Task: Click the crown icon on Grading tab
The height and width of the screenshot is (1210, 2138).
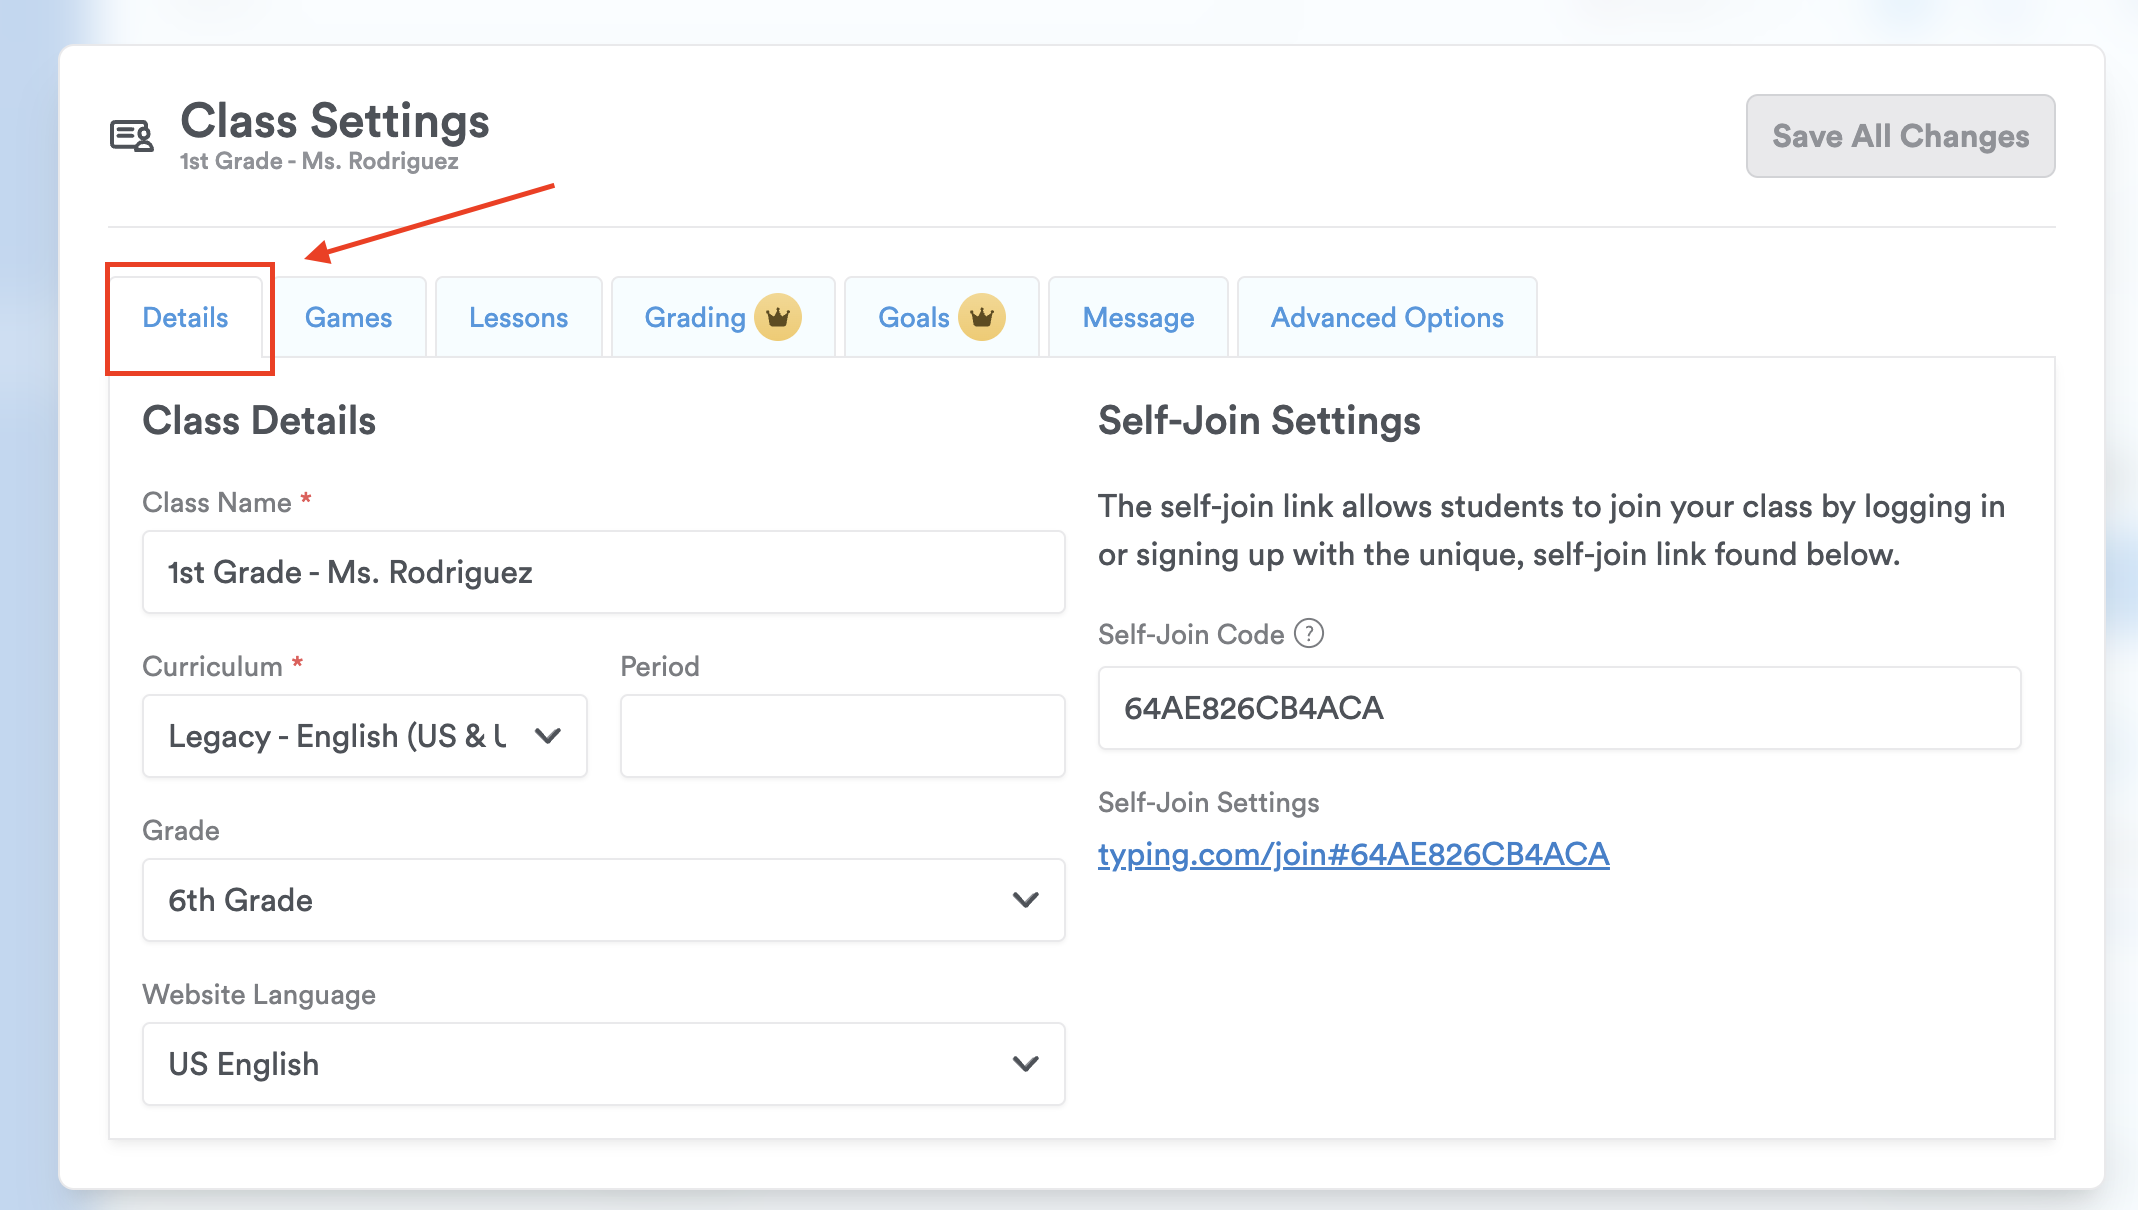Action: tap(777, 318)
